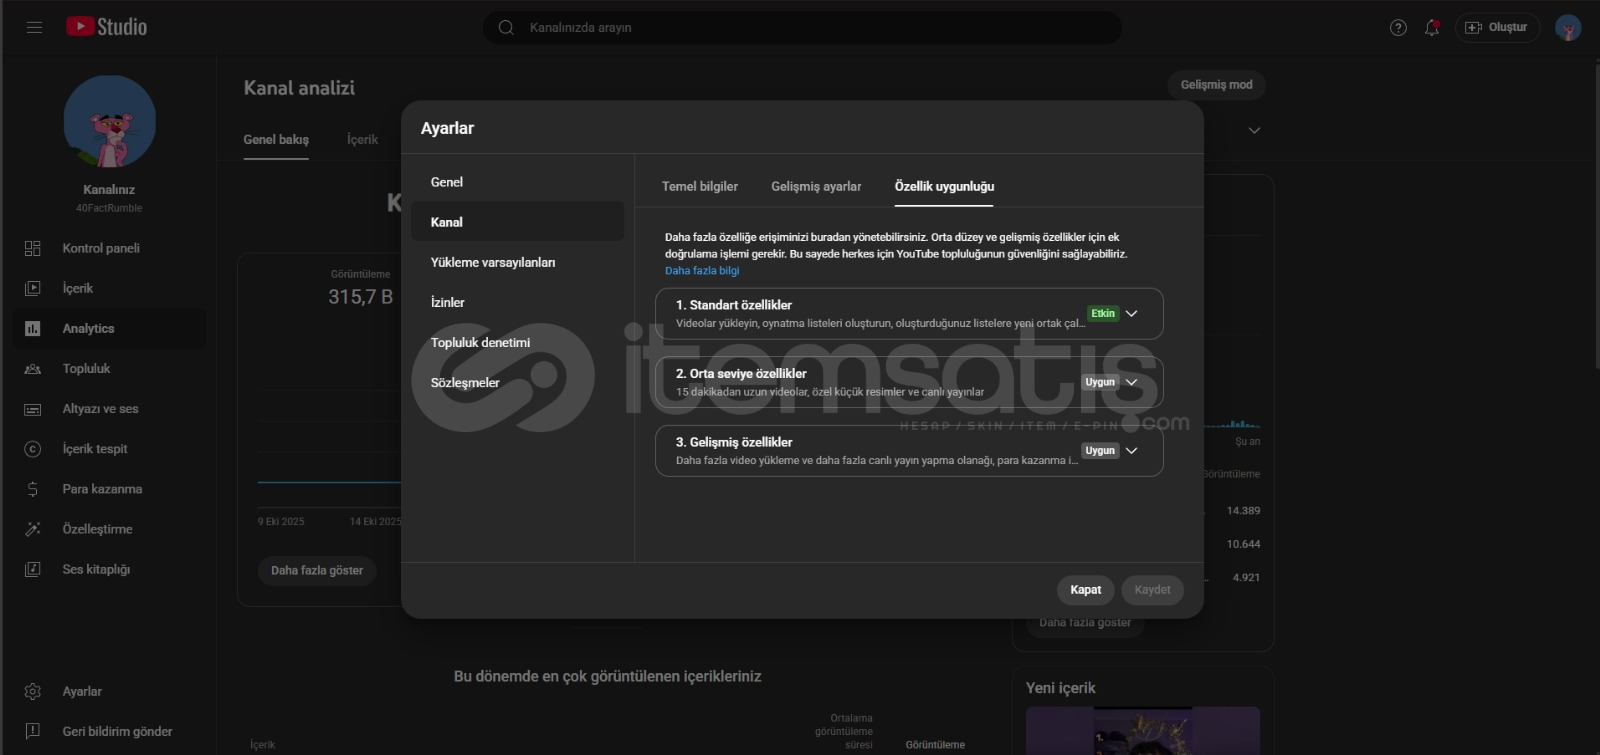
Task: Open the hamburger navigation menu
Action: tap(34, 27)
